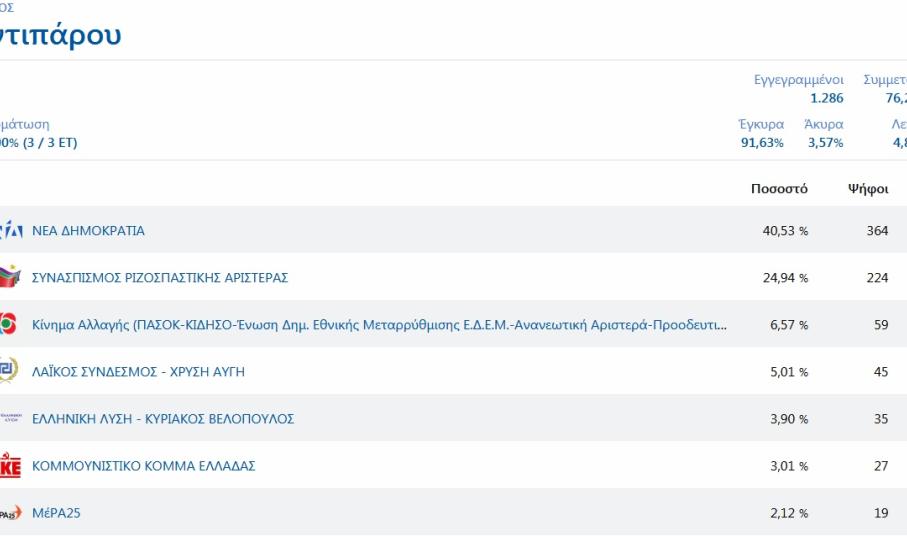The height and width of the screenshot is (536, 907).
Task: Click the ΜέΡΑ25 party name
Action: click(x=56, y=513)
